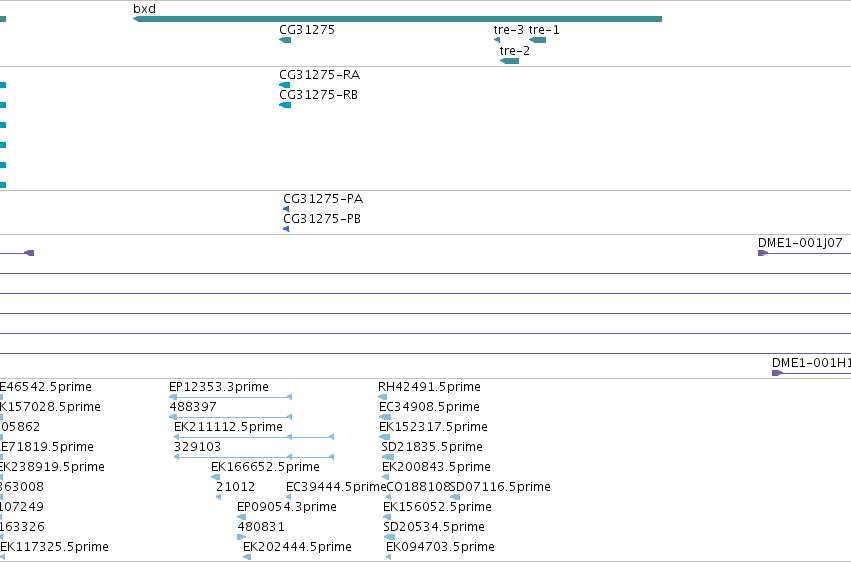The width and height of the screenshot is (851, 562).
Task: Select the CG31275 gene glyph
Action: 285,40
